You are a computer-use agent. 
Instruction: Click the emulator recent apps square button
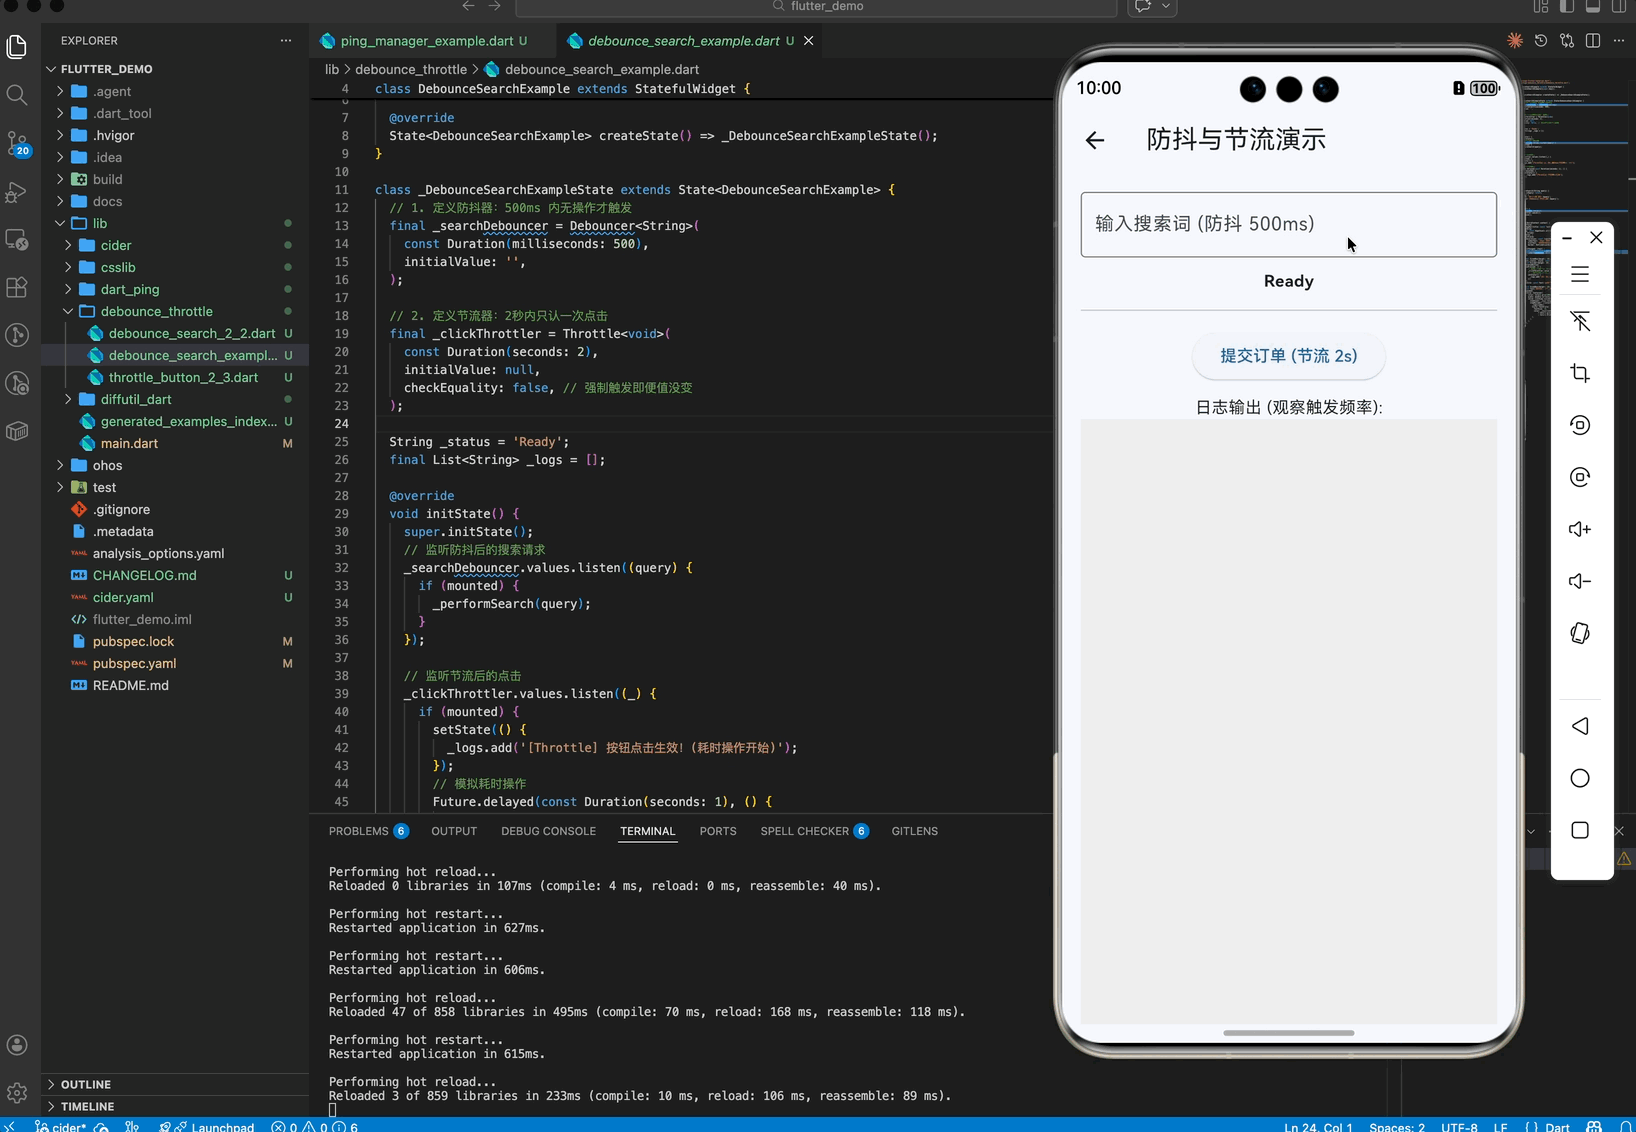(1580, 830)
